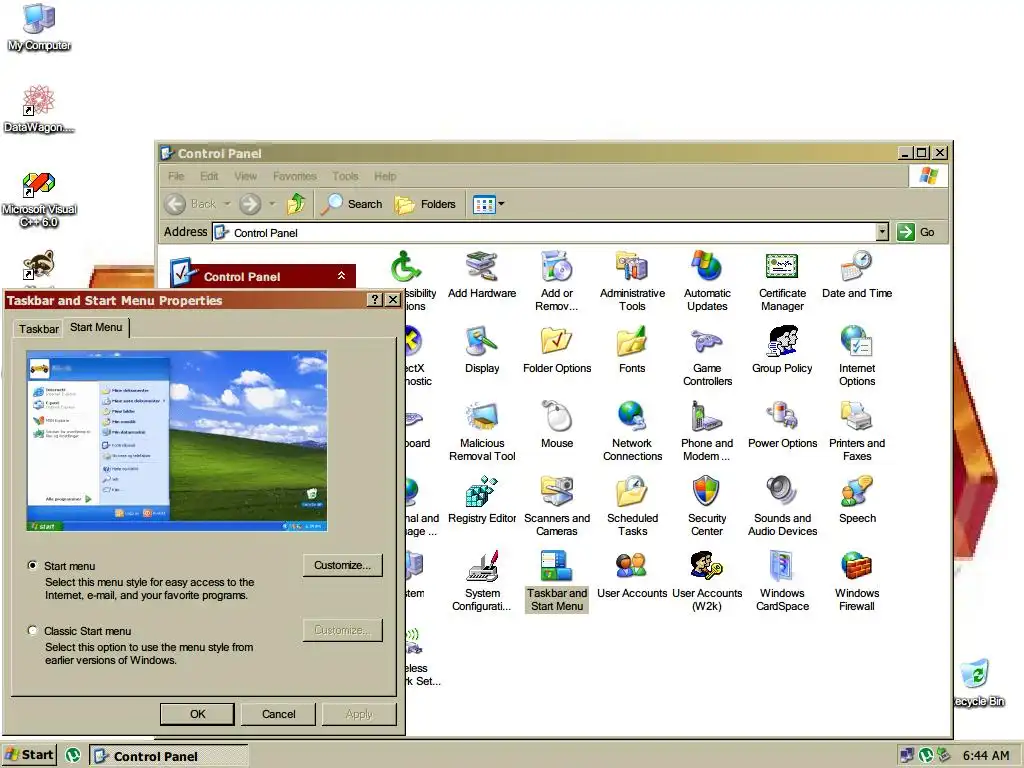This screenshot has height=768, width=1024.
Task: Click the Search toolbar button
Action: click(x=353, y=204)
